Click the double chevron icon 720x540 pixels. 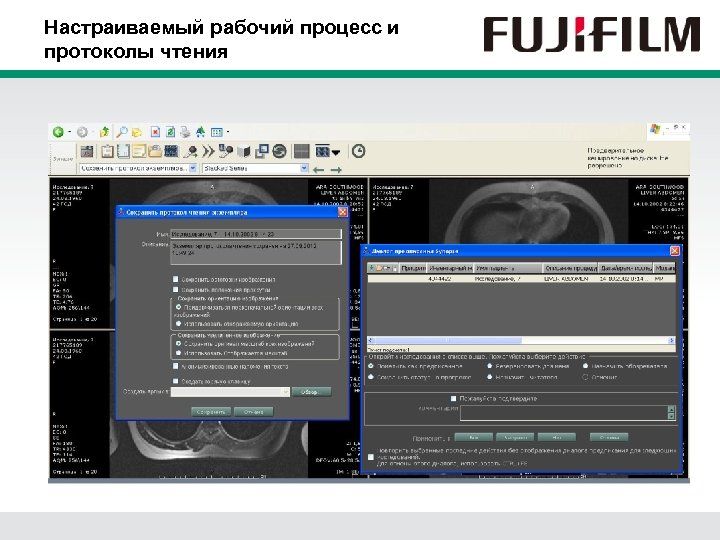pyautogui.click(x=208, y=151)
